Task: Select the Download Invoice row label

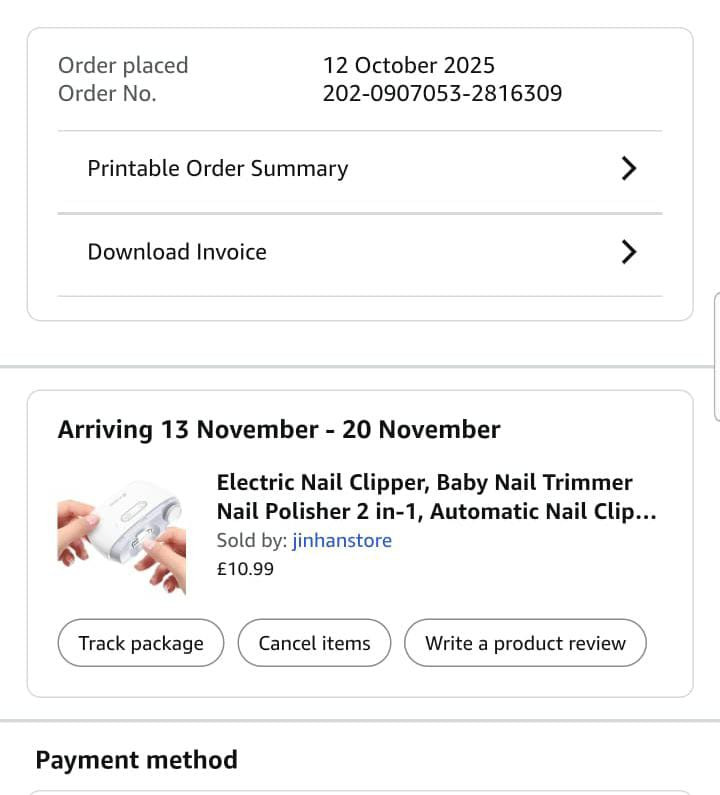Action: click(x=177, y=252)
